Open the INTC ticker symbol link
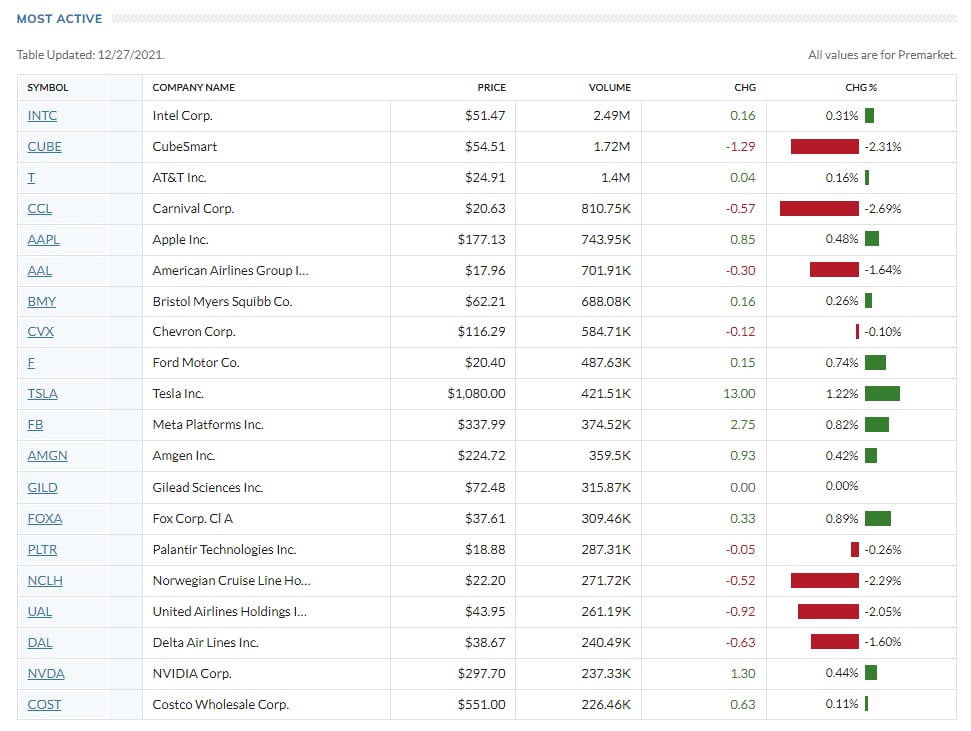The height and width of the screenshot is (731, 971). [x=42, y=116]
